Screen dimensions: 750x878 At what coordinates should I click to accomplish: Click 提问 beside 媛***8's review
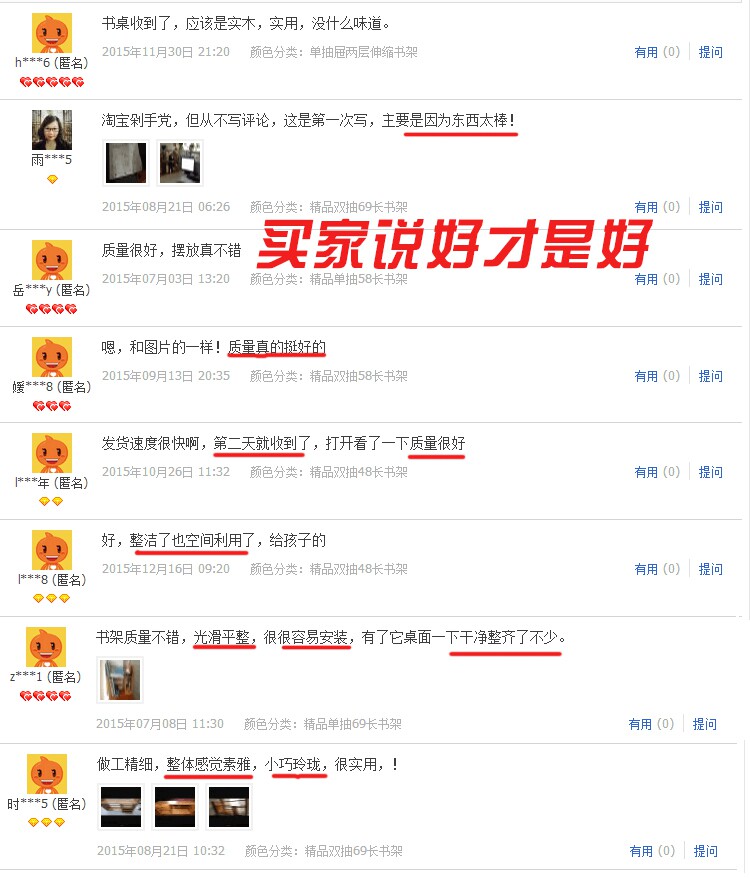pyautogui.click(x=710, y=376)
